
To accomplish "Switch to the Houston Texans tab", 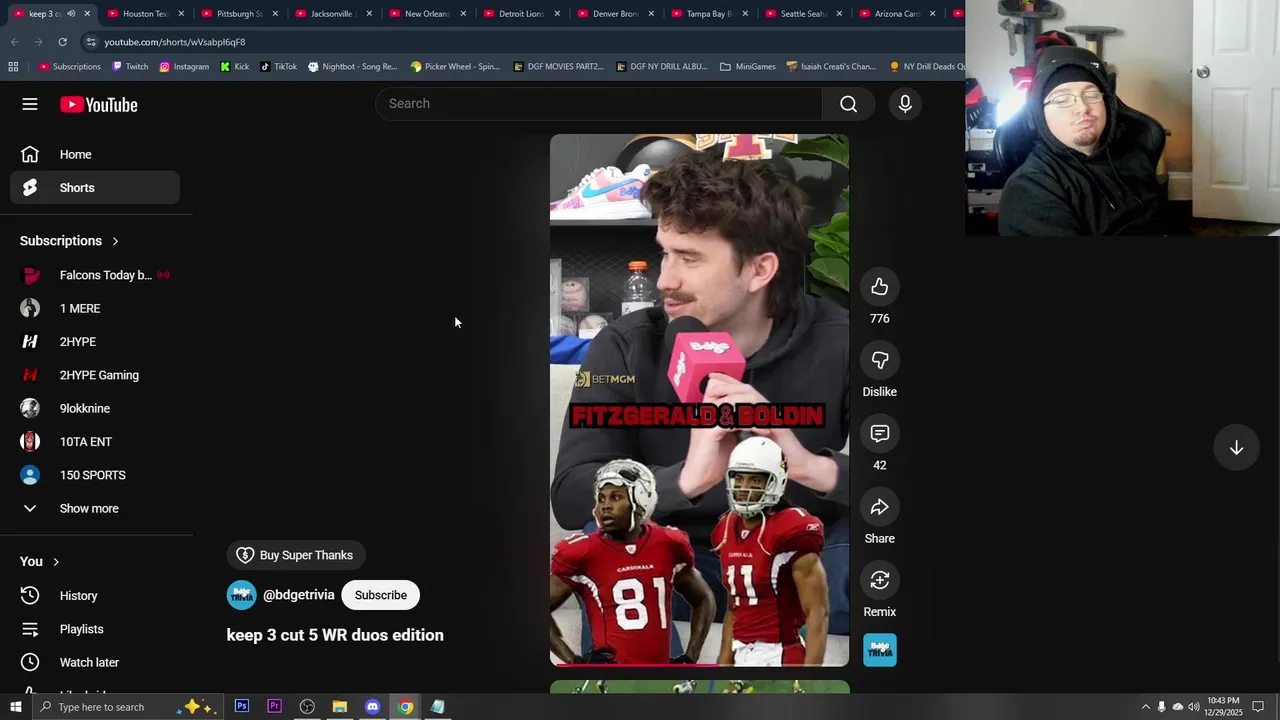I will (x=145, y=14).
